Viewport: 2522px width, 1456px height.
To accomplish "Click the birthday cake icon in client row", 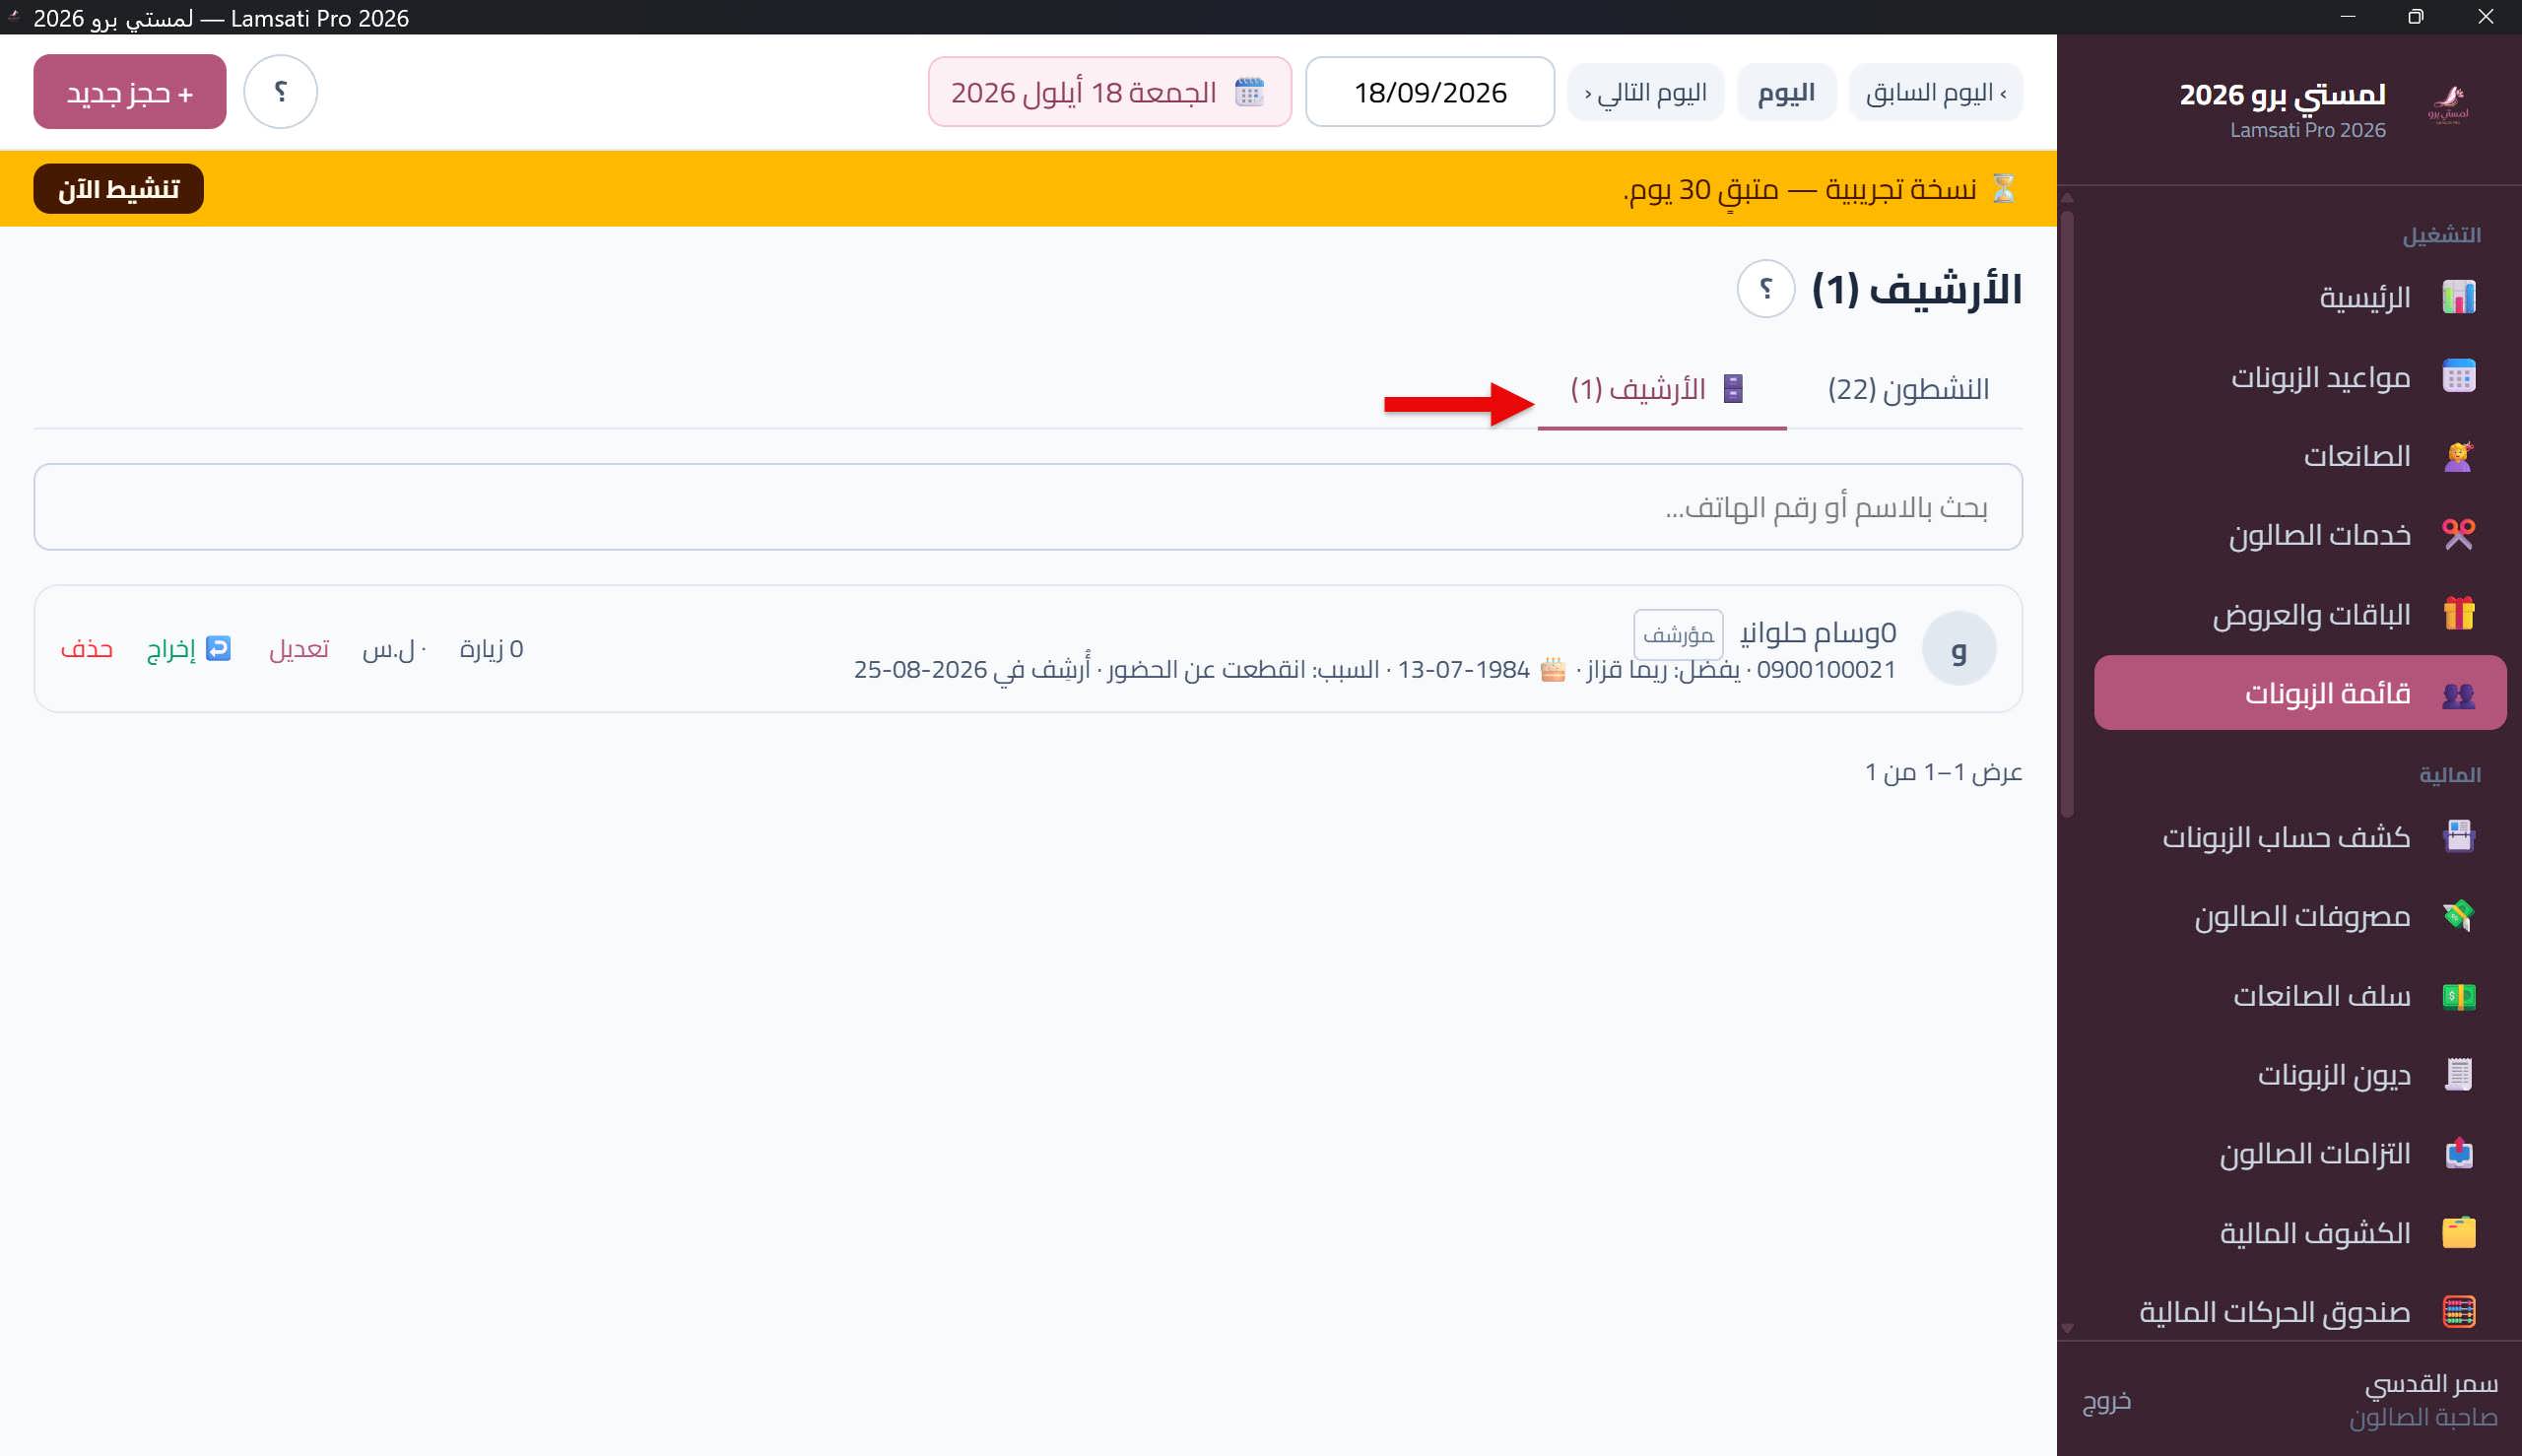I will [1552, 668].
